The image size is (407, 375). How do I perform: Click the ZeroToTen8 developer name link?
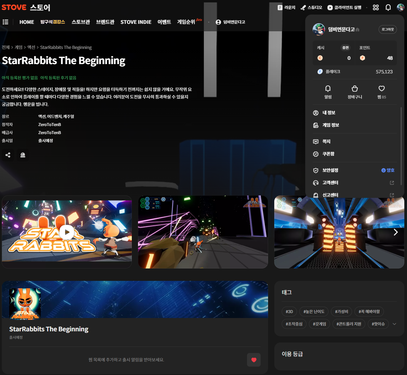[49, 125]
